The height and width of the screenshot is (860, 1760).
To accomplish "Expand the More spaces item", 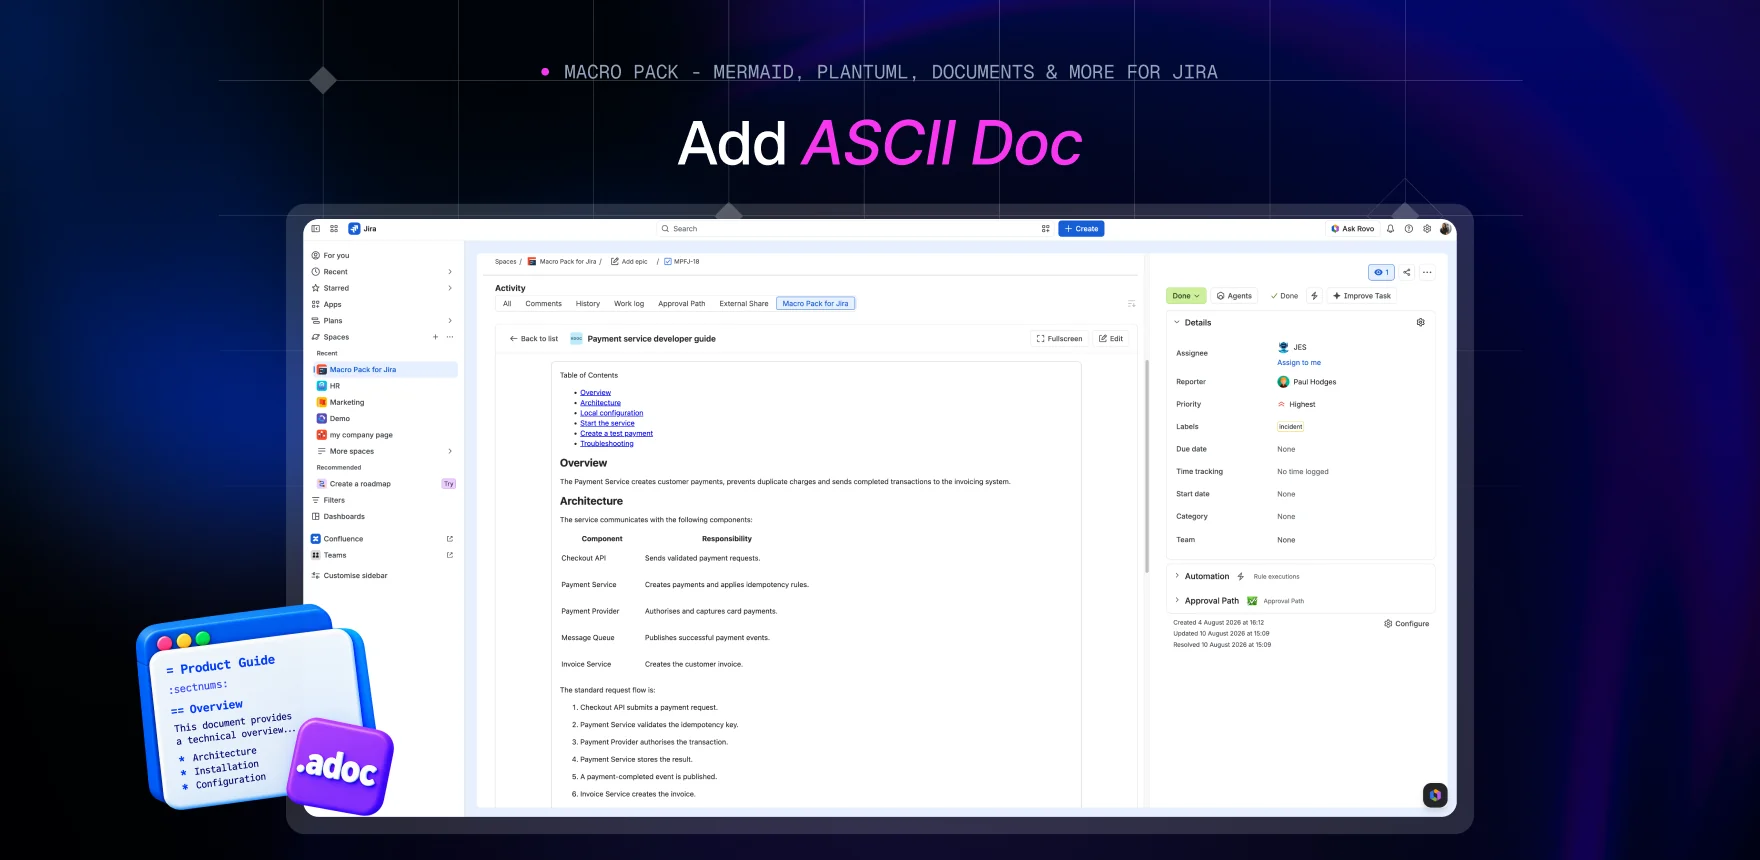I will tap(450, 451).
